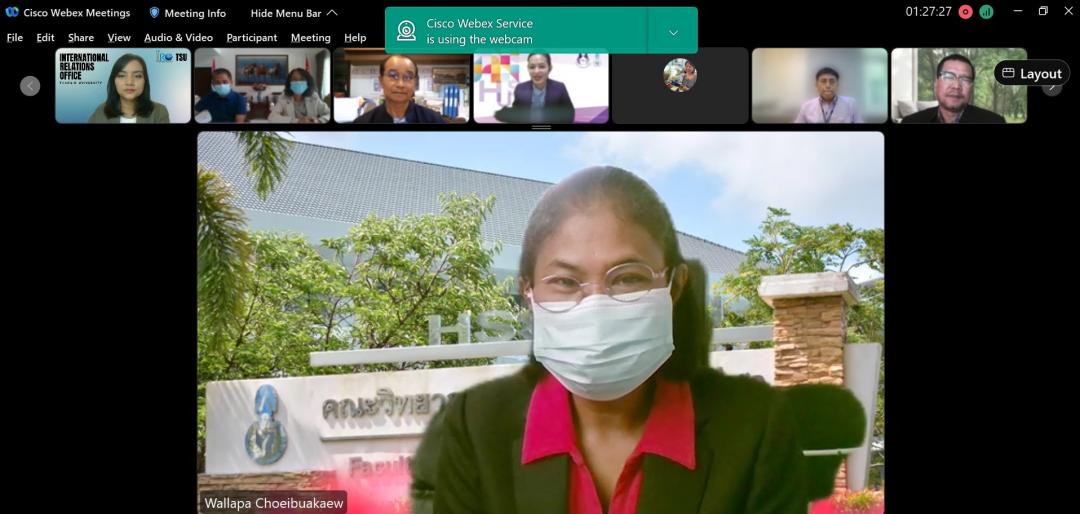The height and width of the screenshot is (514, 1080).
Task: Click the thumbnail strip resize handle
Action: (541, 128)
